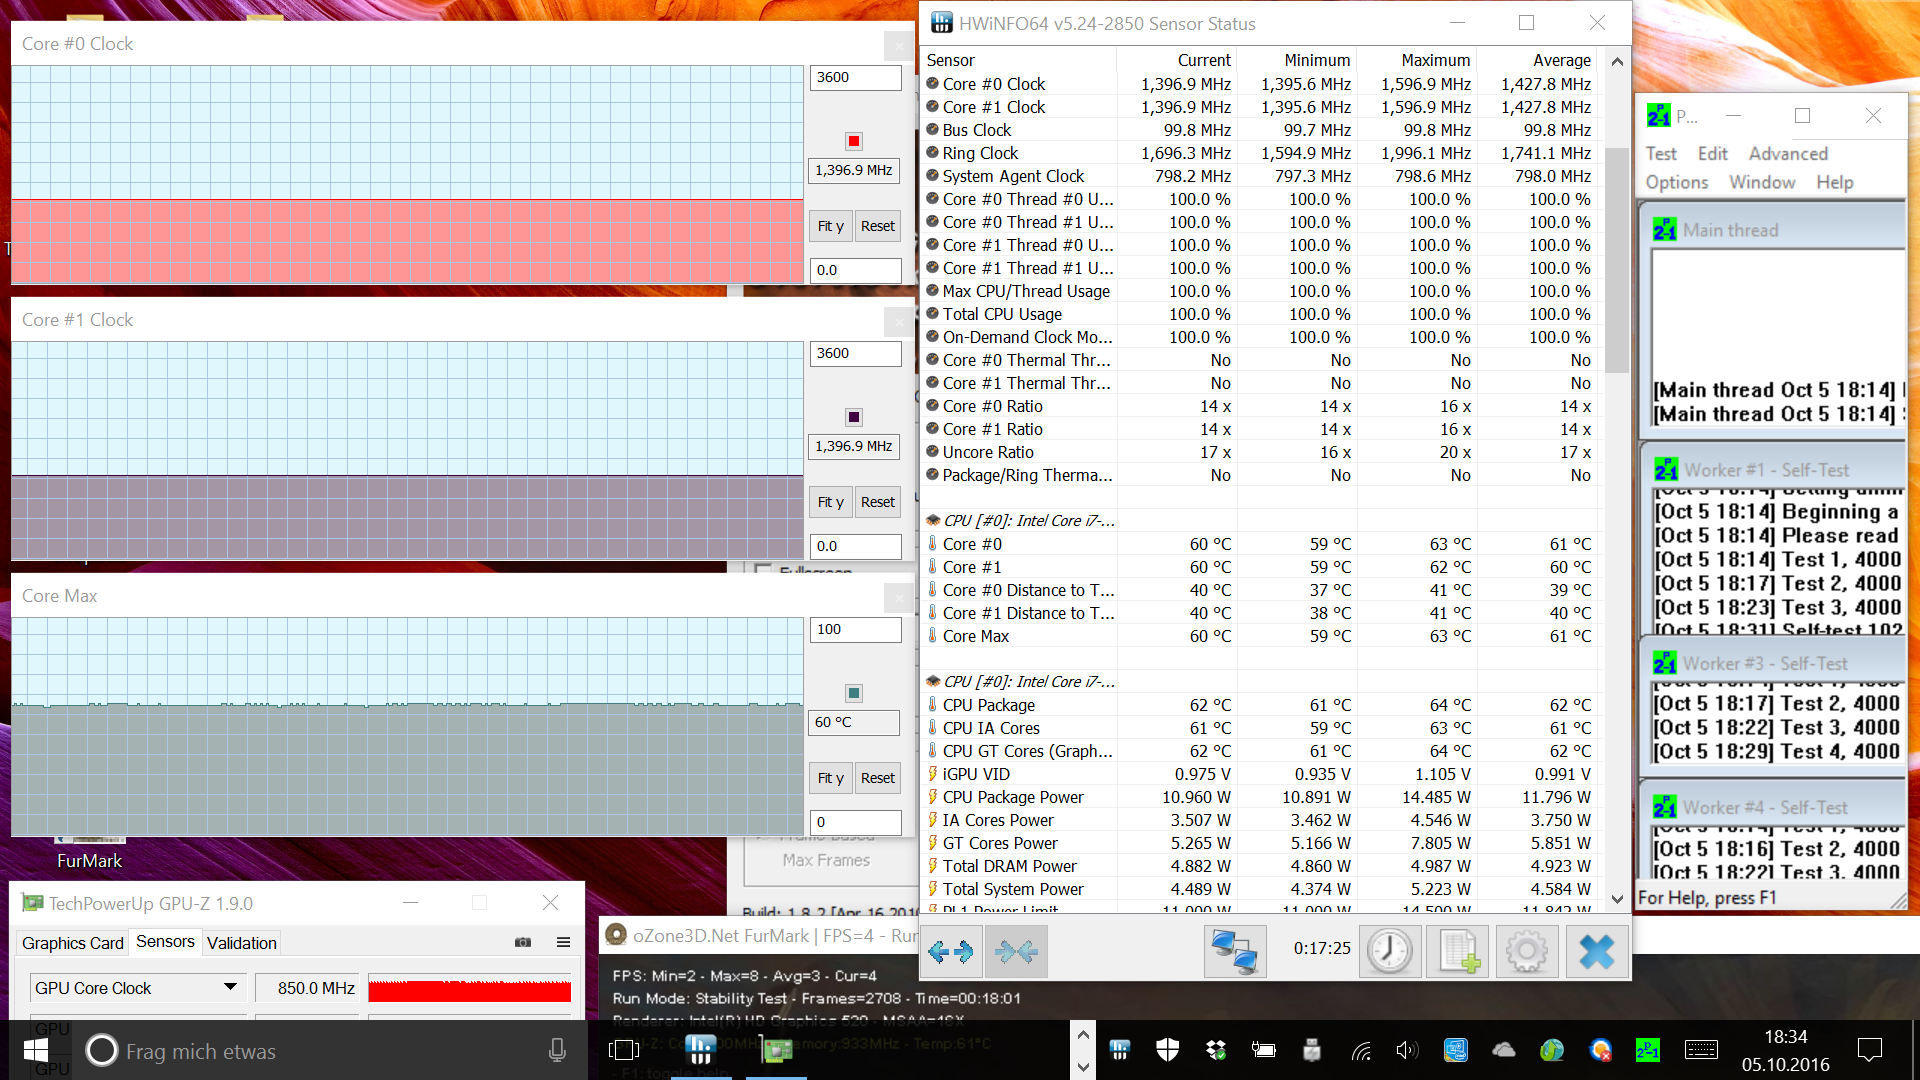Image resolution: width=1920 pixels, height=1080 pixels.
Task: Click the volume speaker tray icon
Action: tap(1407, 1050)
